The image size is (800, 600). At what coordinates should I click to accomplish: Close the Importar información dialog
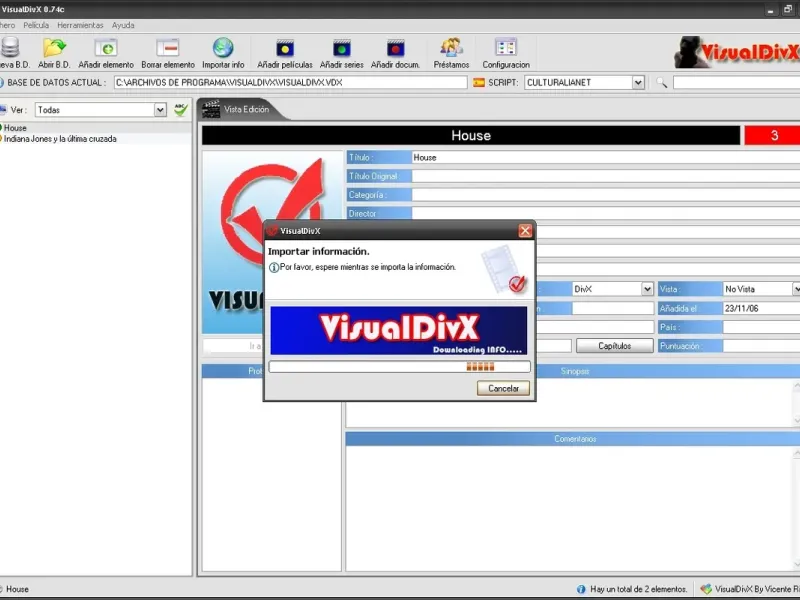click(525, 231)
